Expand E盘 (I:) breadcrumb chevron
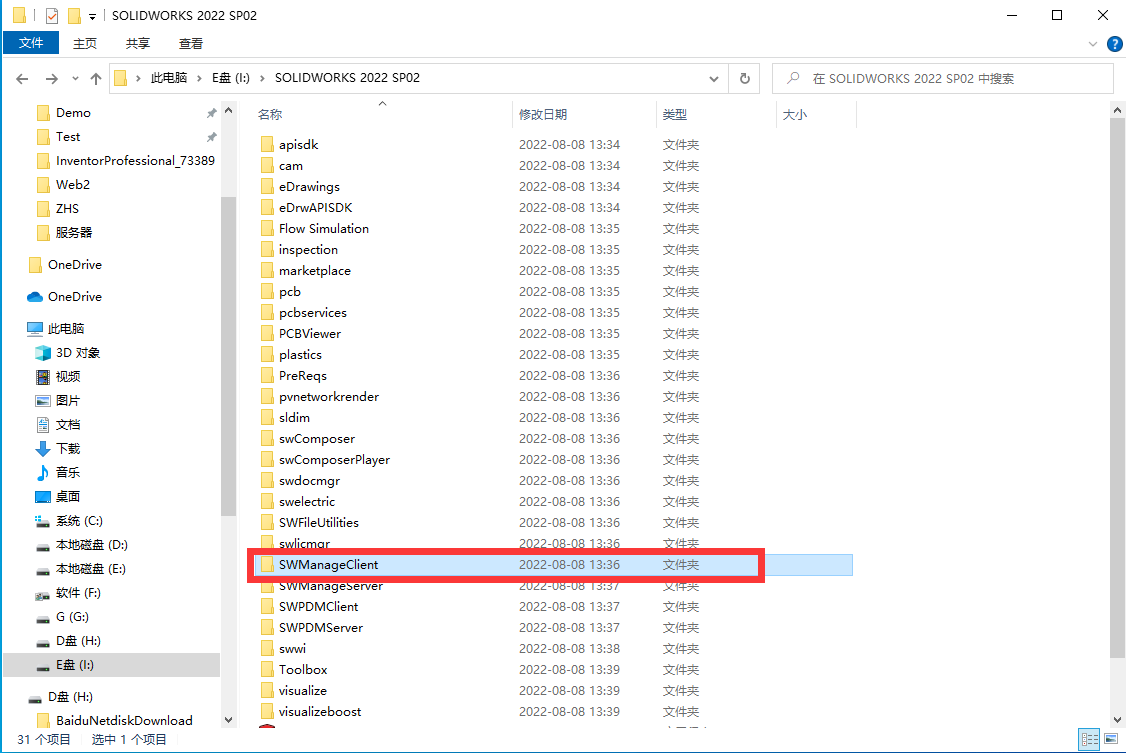 pos(262,78)
